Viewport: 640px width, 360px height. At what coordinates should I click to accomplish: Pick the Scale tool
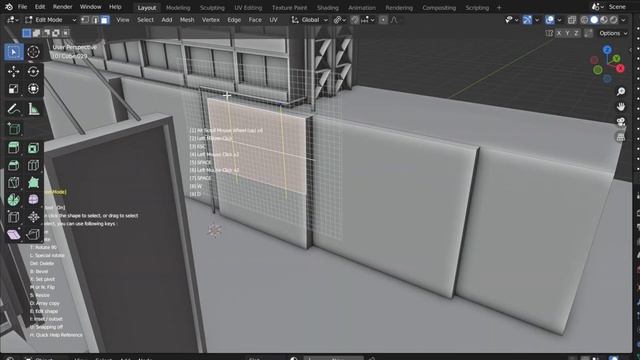14,89
